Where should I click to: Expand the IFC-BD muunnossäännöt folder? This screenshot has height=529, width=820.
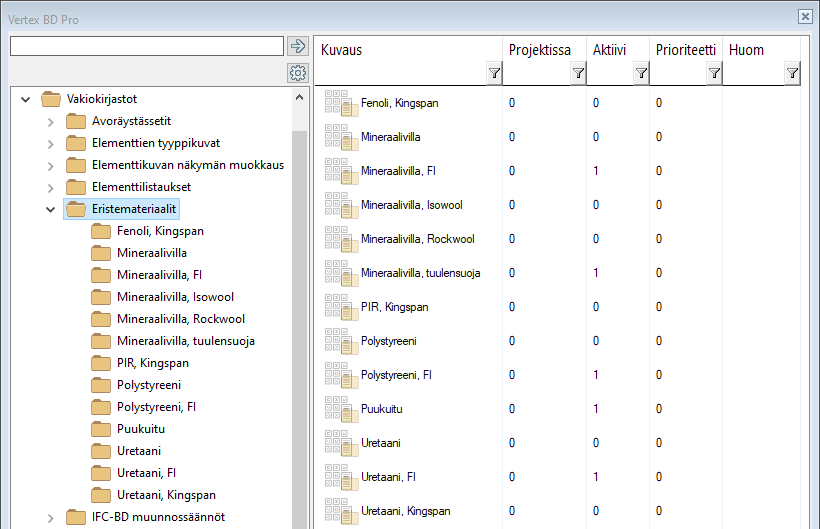point(50,517)
